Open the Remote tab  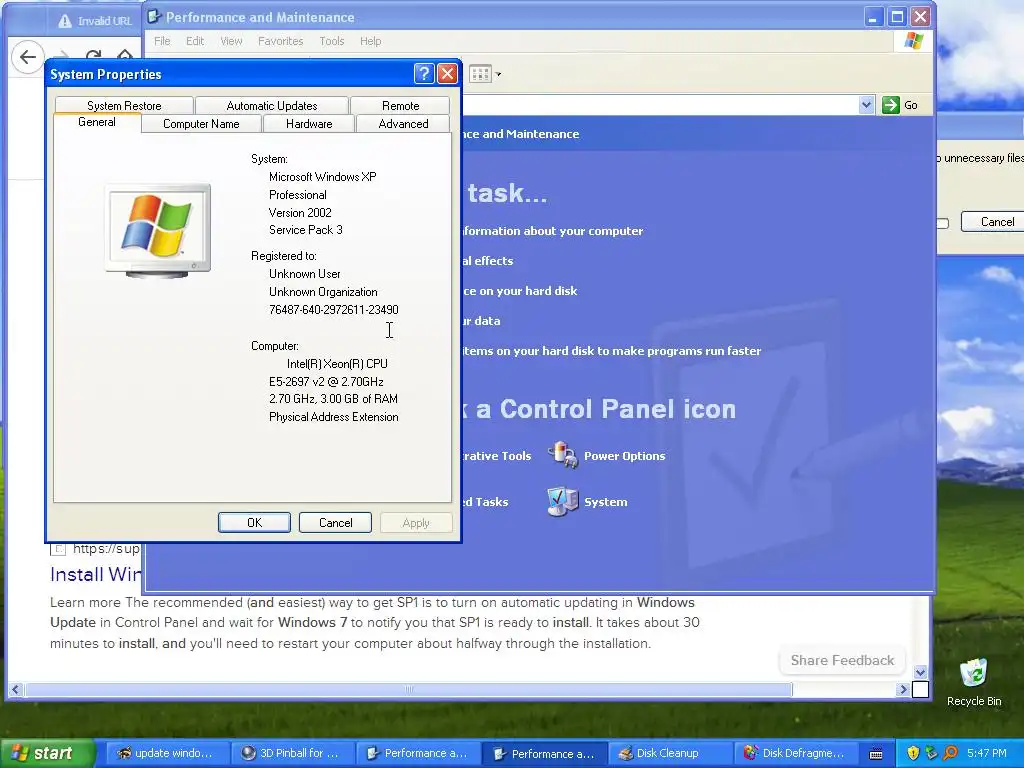[400, 105]
